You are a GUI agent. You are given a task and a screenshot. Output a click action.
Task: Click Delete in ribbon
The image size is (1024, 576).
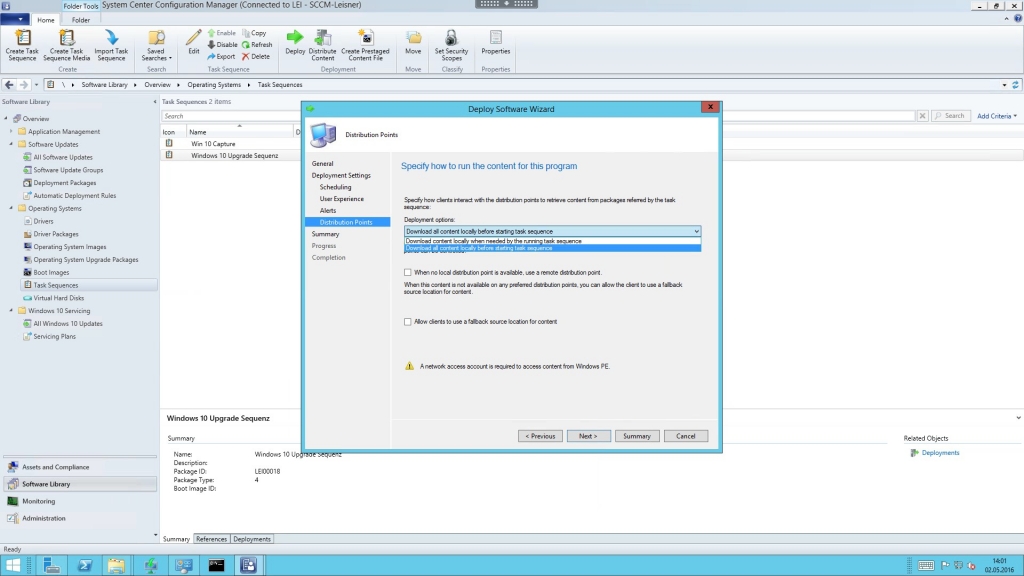point(255,56)
